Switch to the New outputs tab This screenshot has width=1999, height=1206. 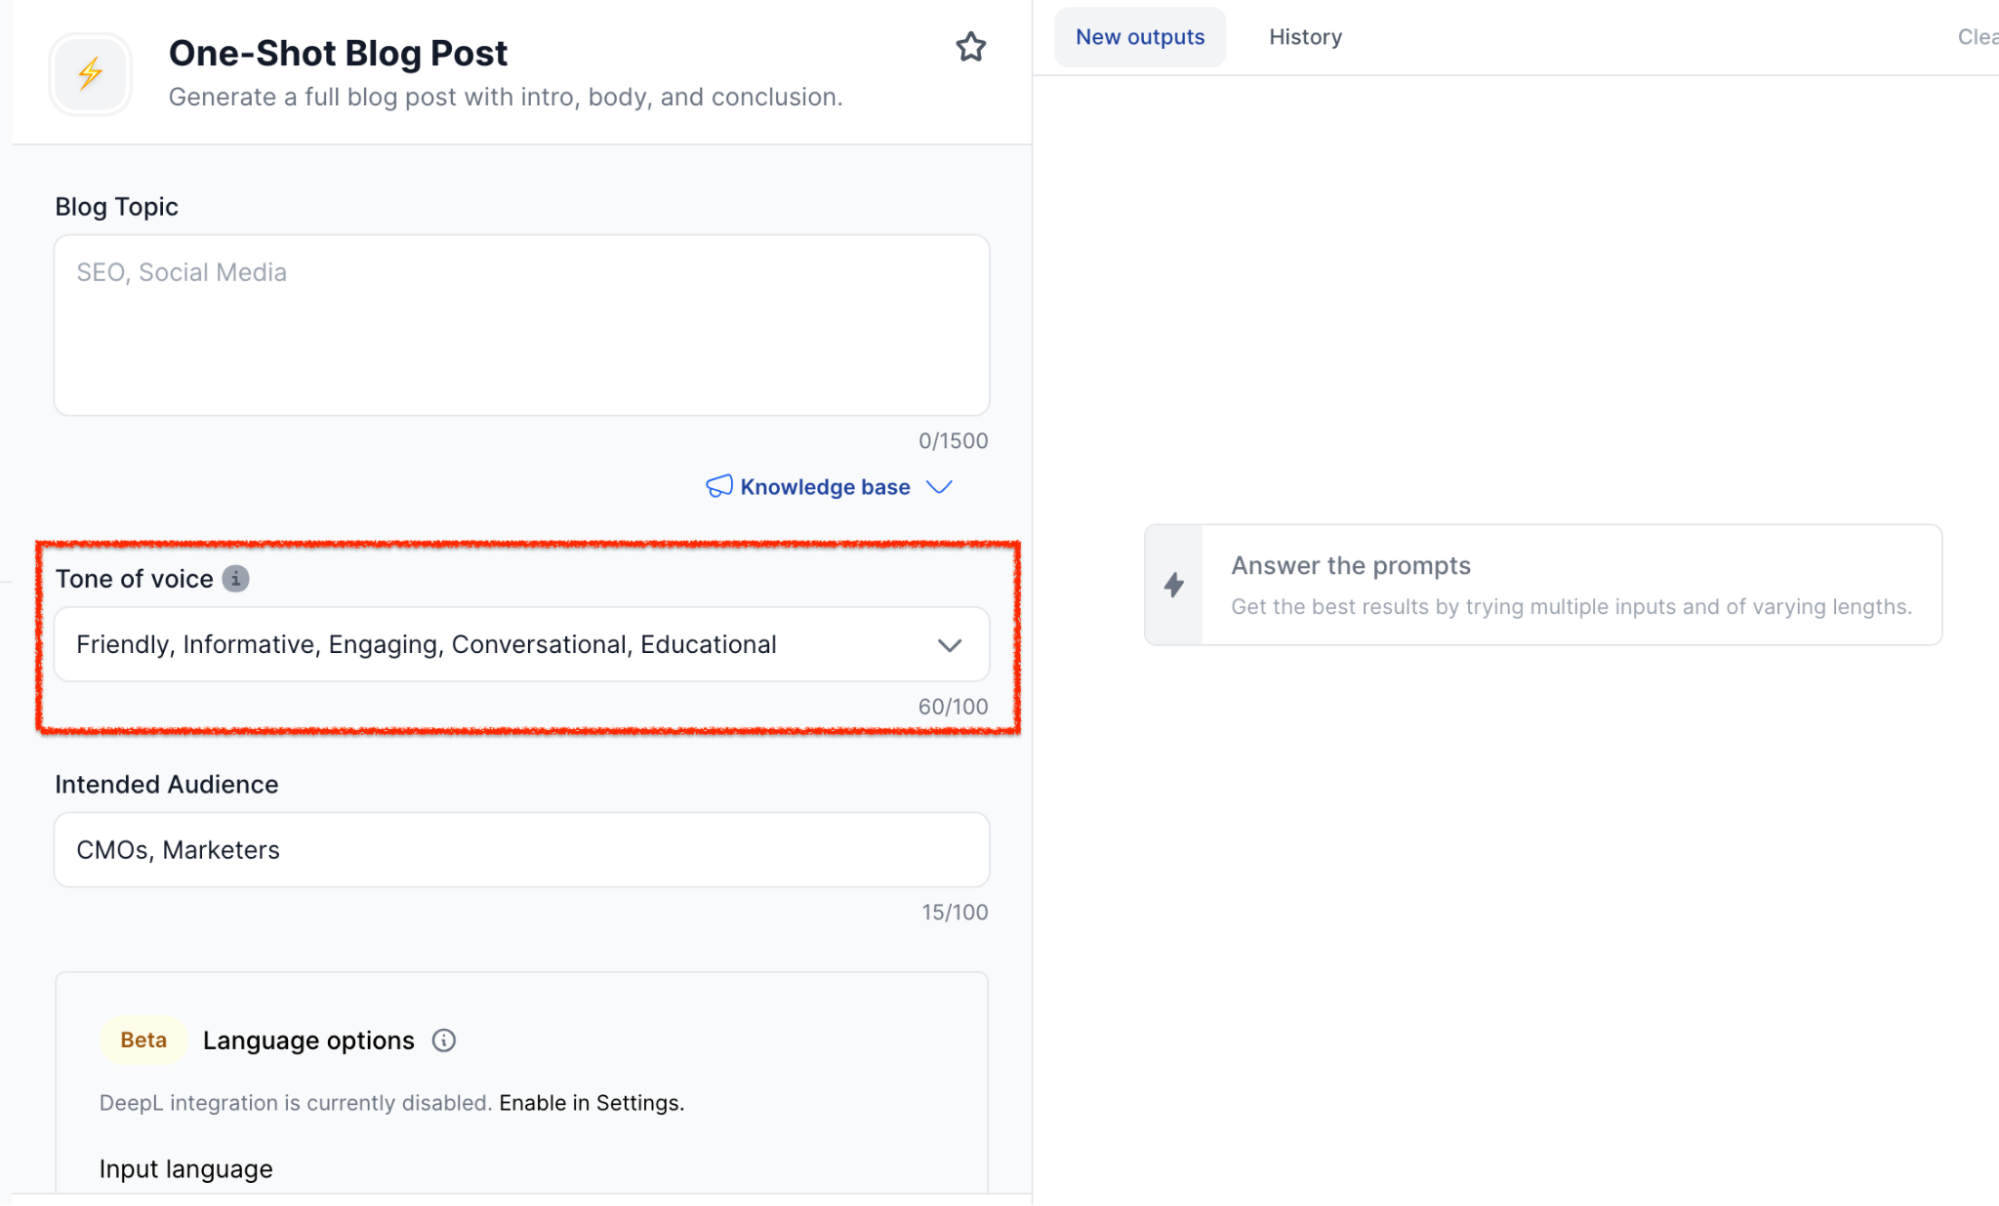point(1139,37)
